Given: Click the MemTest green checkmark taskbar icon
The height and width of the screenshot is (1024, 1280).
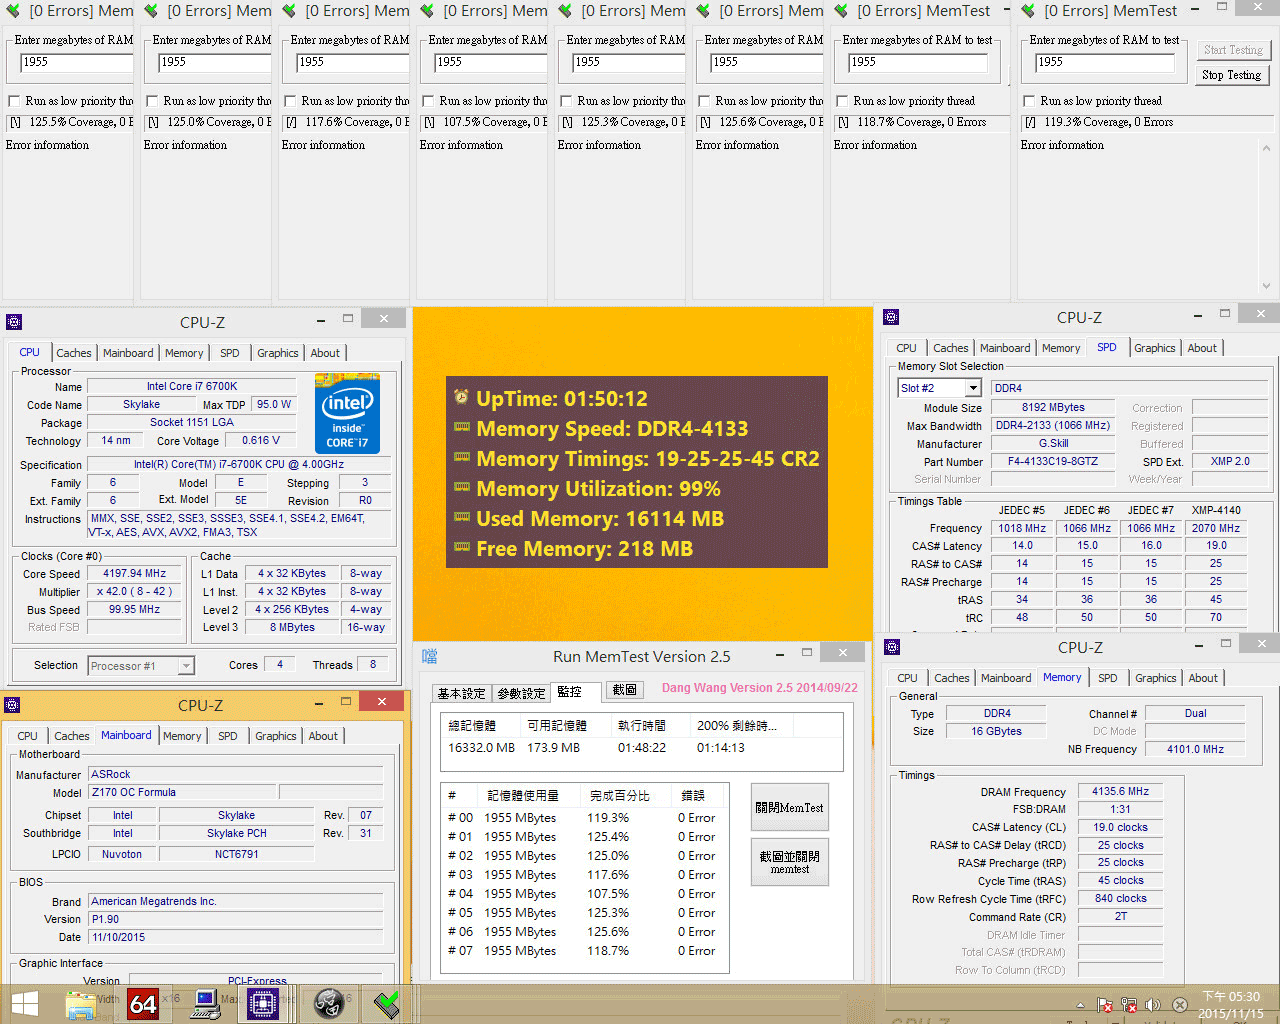Looking at the screenshot, I should pyautogui.click(x=386, y=1003).
